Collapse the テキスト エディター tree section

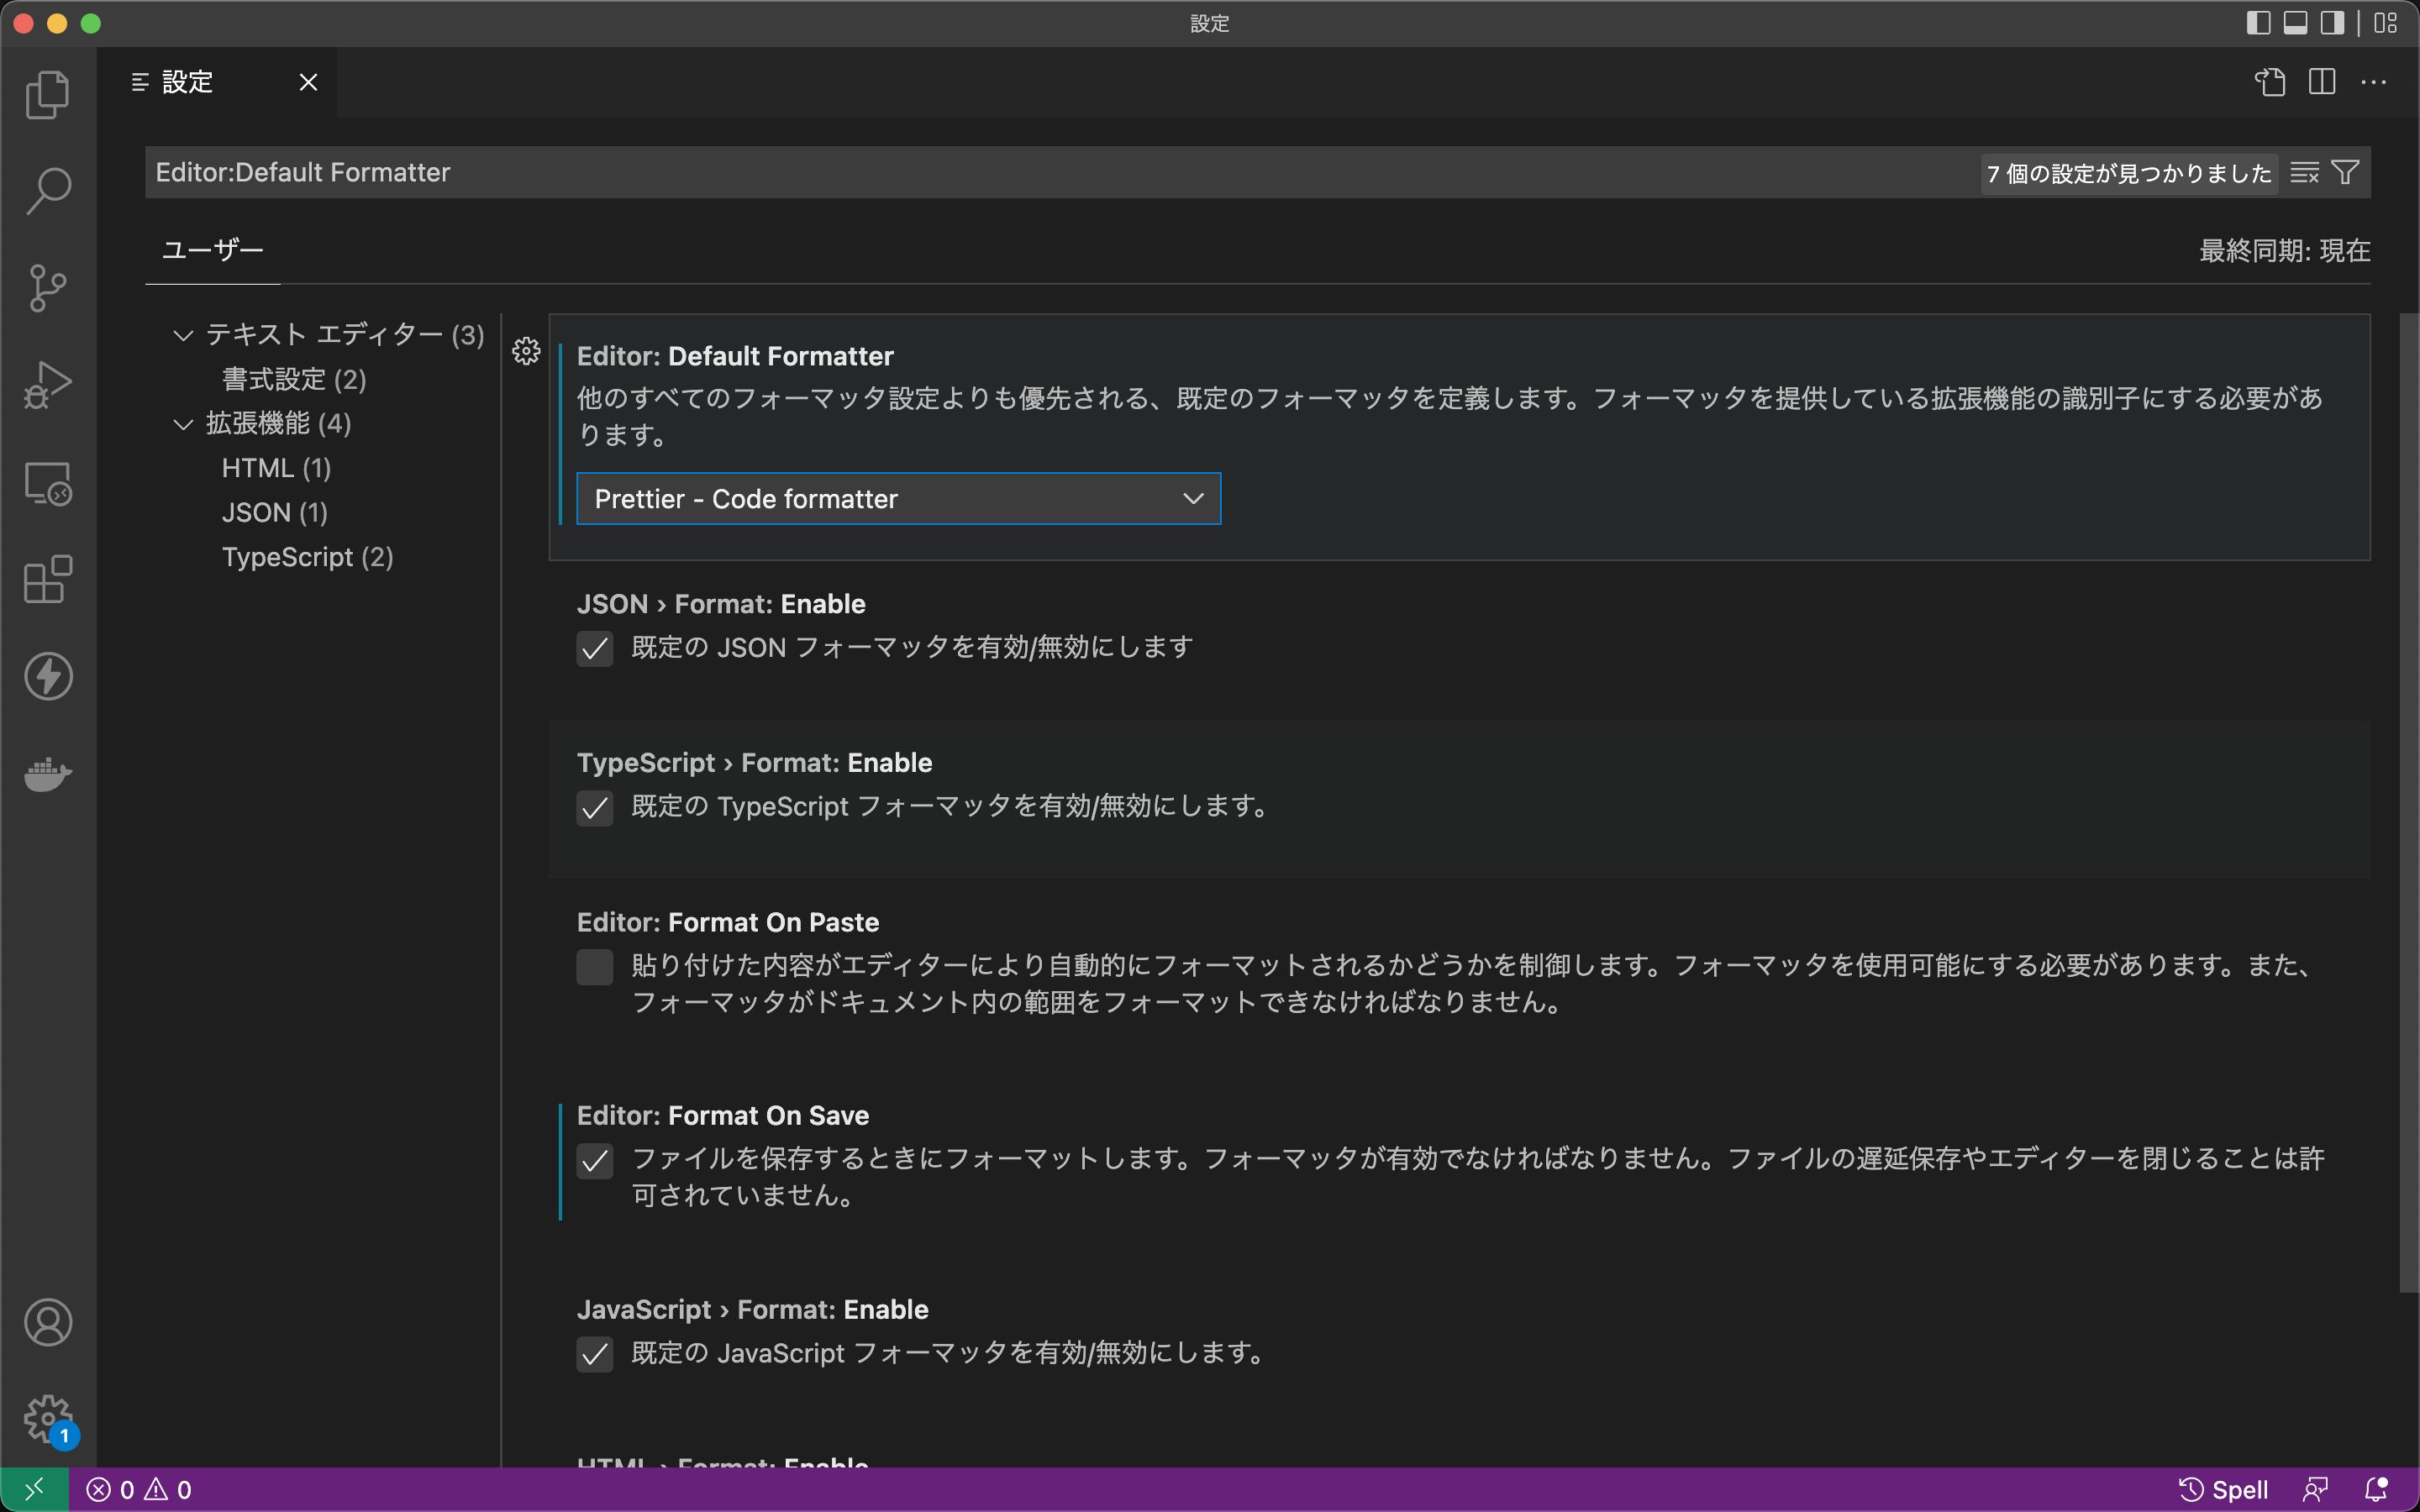tap(183, 335)
